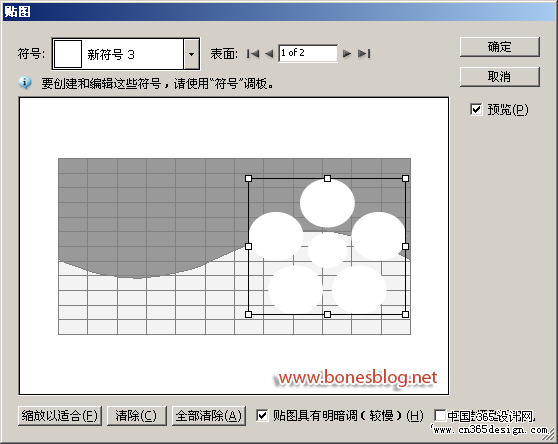Click top-left bounding box handle
Screen dimensions: 558x444
pyautogui.click(x=249, y=178)
